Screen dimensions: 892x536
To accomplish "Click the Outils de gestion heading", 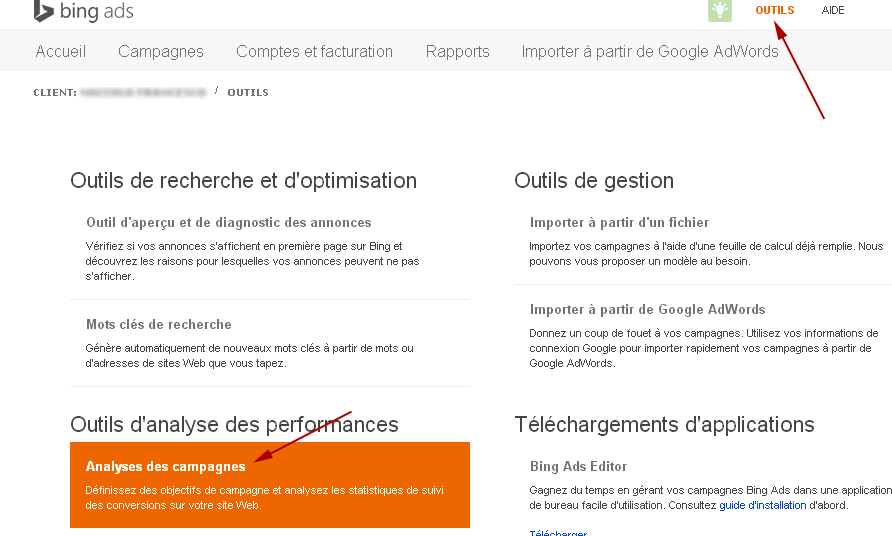I will click(x=594, y=180).
